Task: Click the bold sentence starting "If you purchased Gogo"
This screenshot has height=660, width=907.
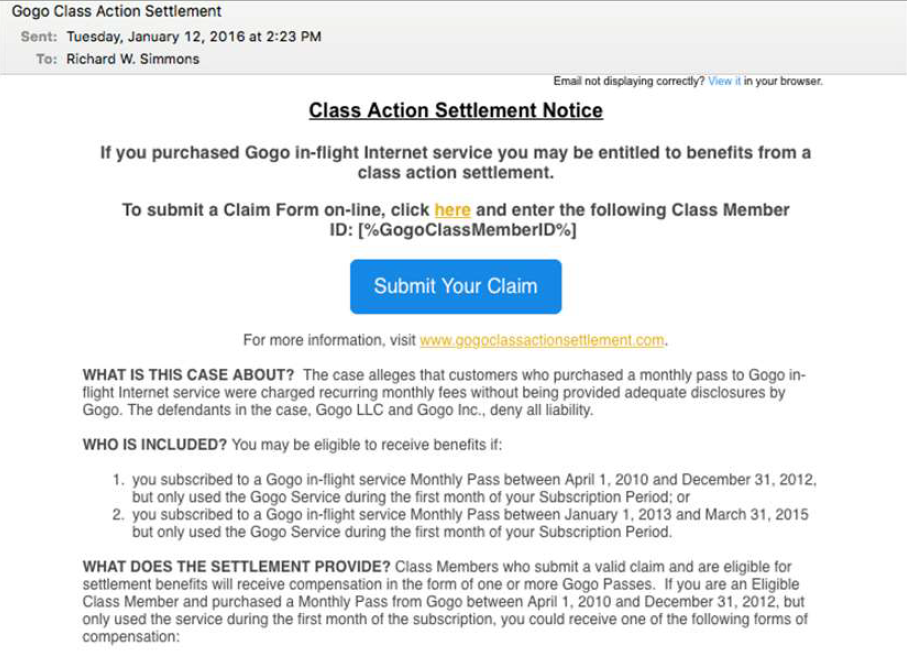Action: 455,163
